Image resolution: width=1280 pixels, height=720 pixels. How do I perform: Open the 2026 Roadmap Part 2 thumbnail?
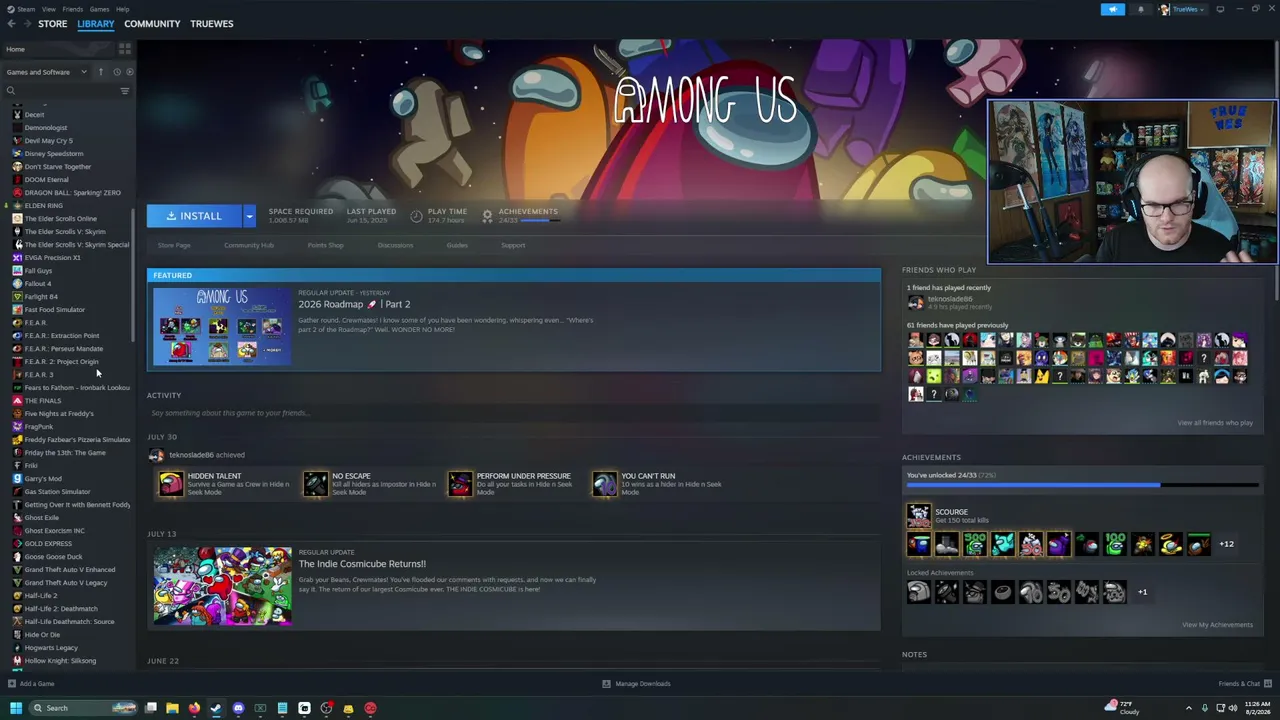223,327
